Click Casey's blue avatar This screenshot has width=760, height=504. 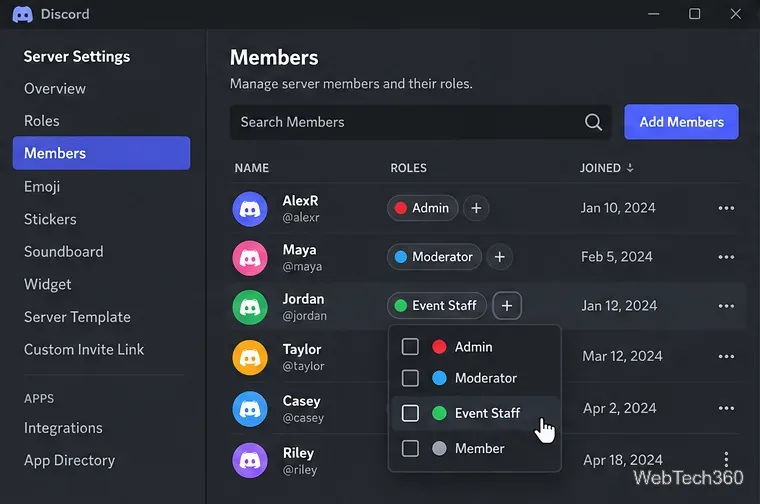(250, 409)
